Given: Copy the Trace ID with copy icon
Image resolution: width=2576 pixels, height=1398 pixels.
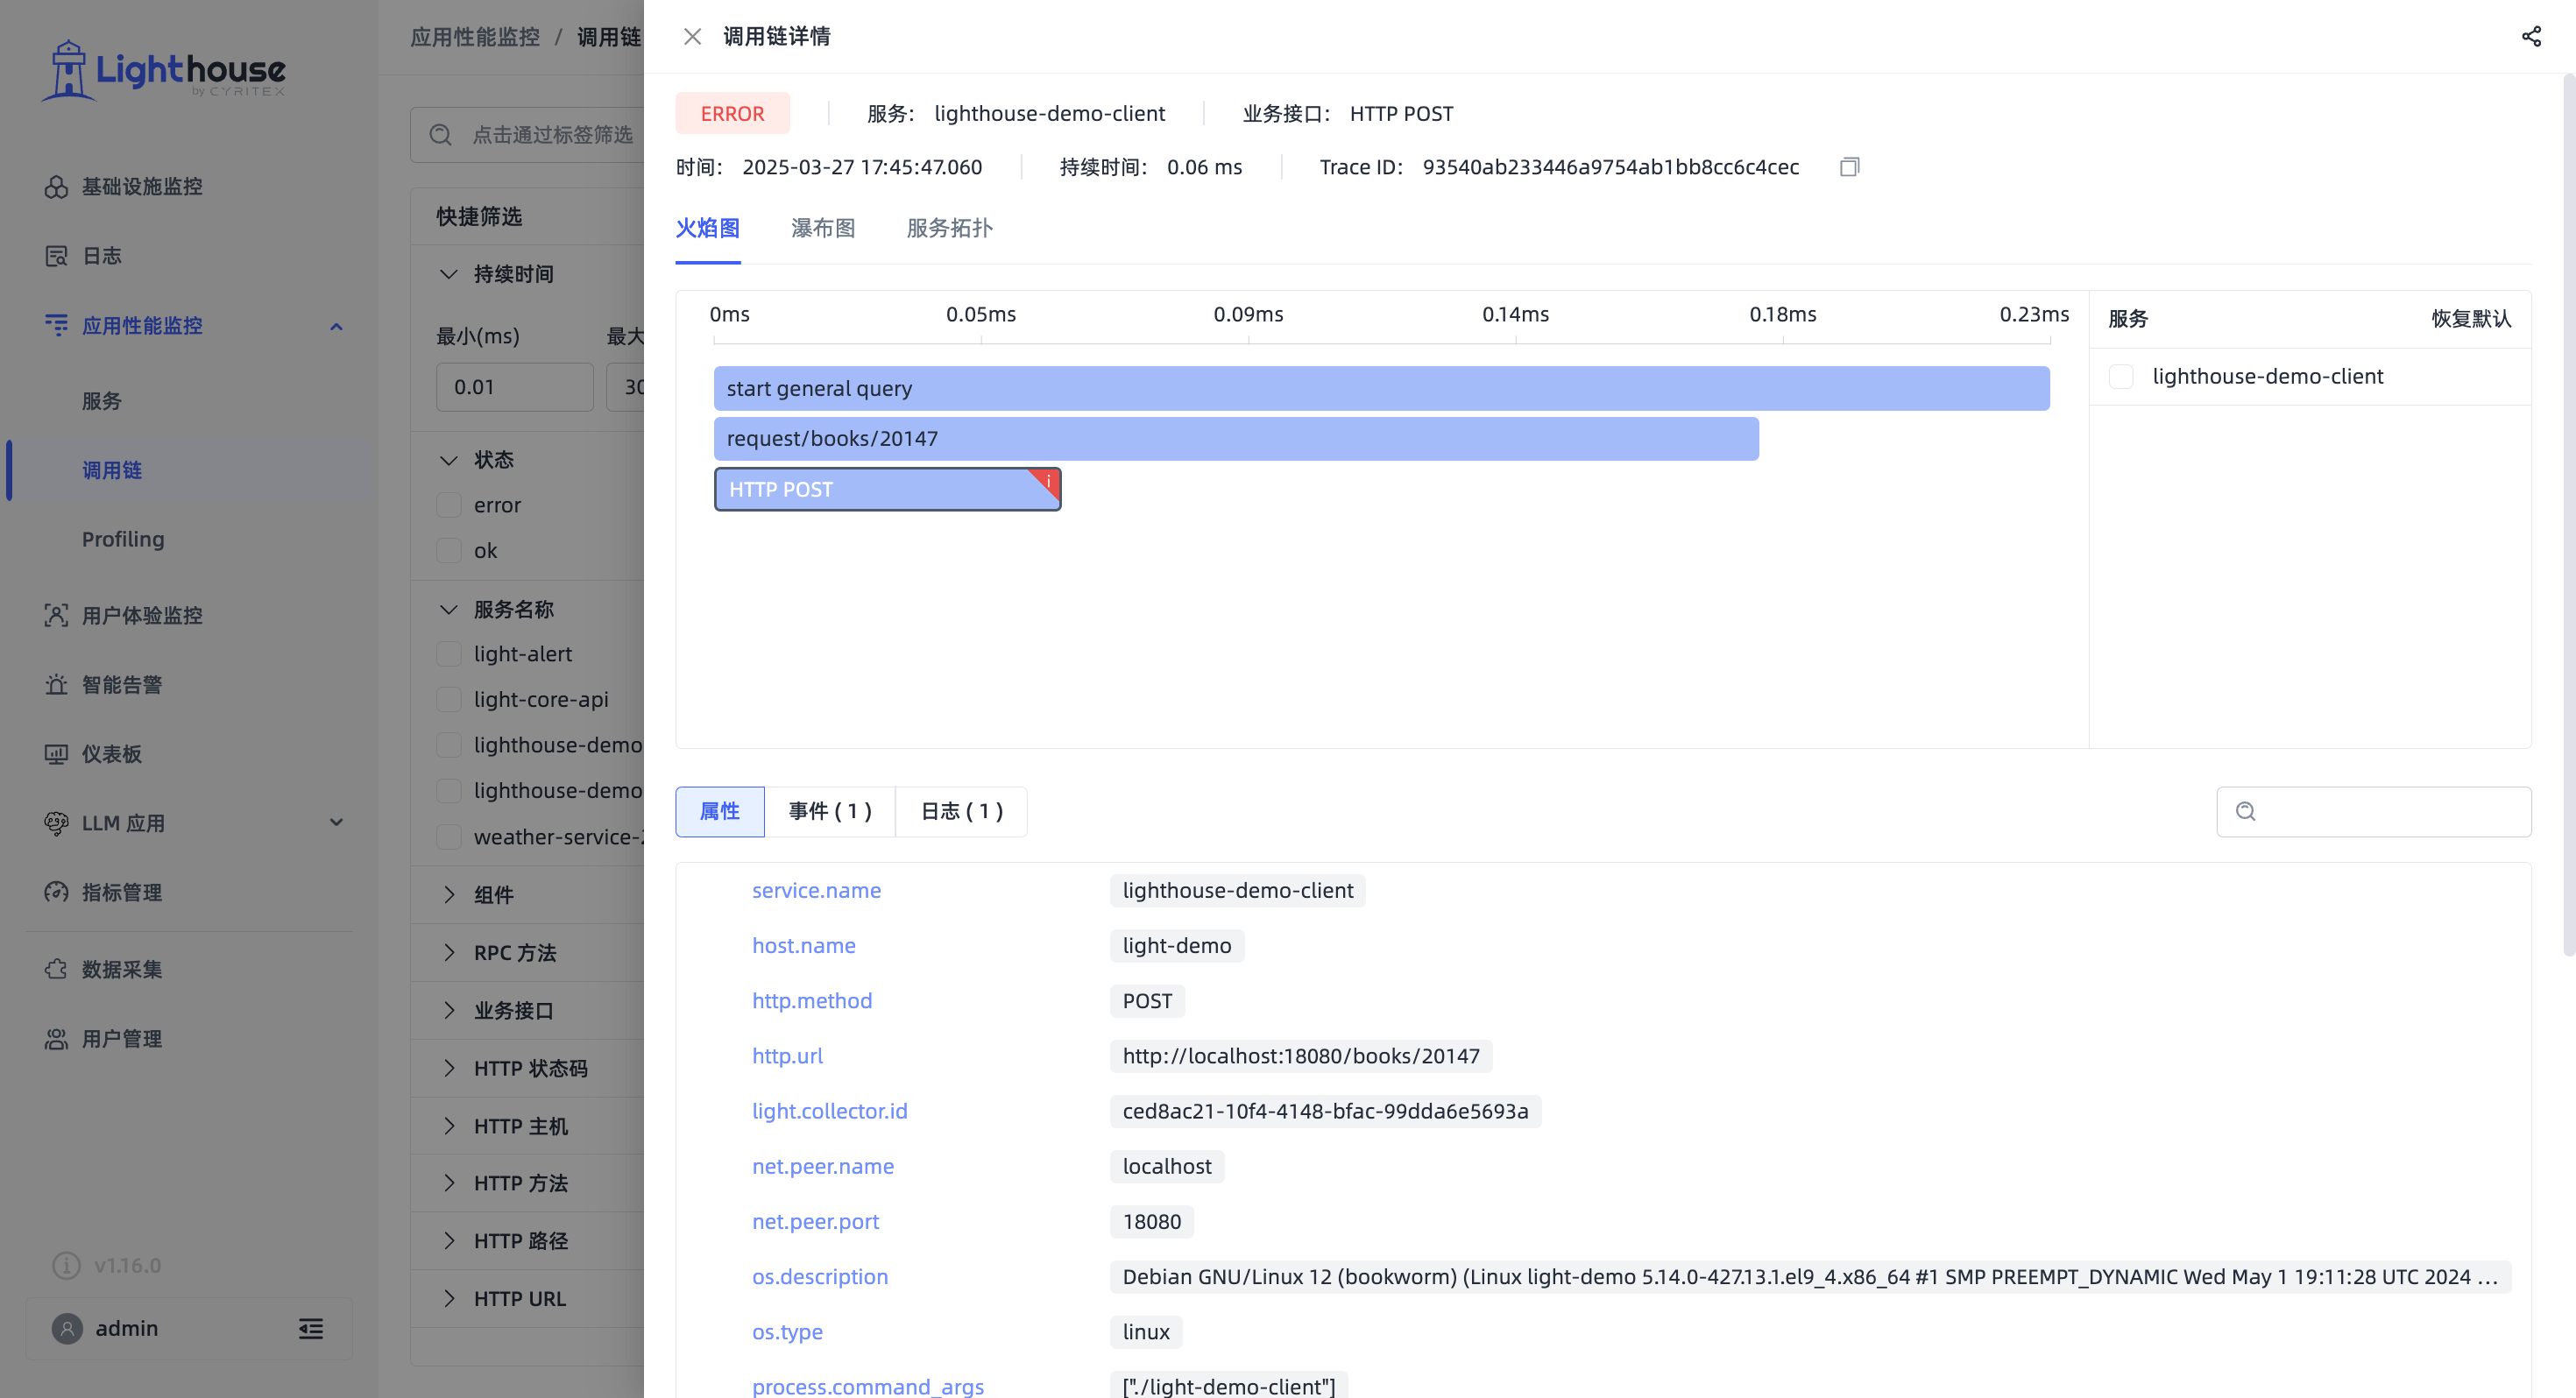Looking at the screenshot, I should (x=1849, y=167).
